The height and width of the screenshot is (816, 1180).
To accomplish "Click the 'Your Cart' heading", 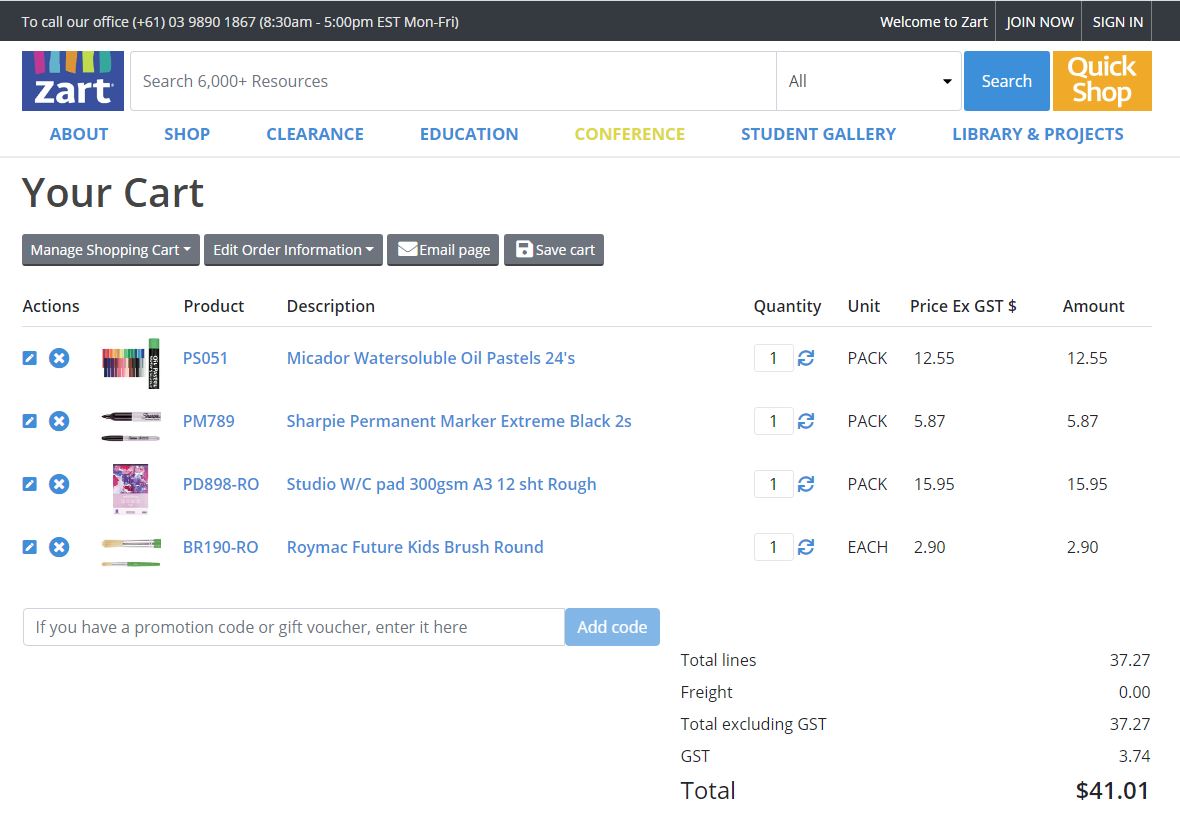I will point(113,193).
